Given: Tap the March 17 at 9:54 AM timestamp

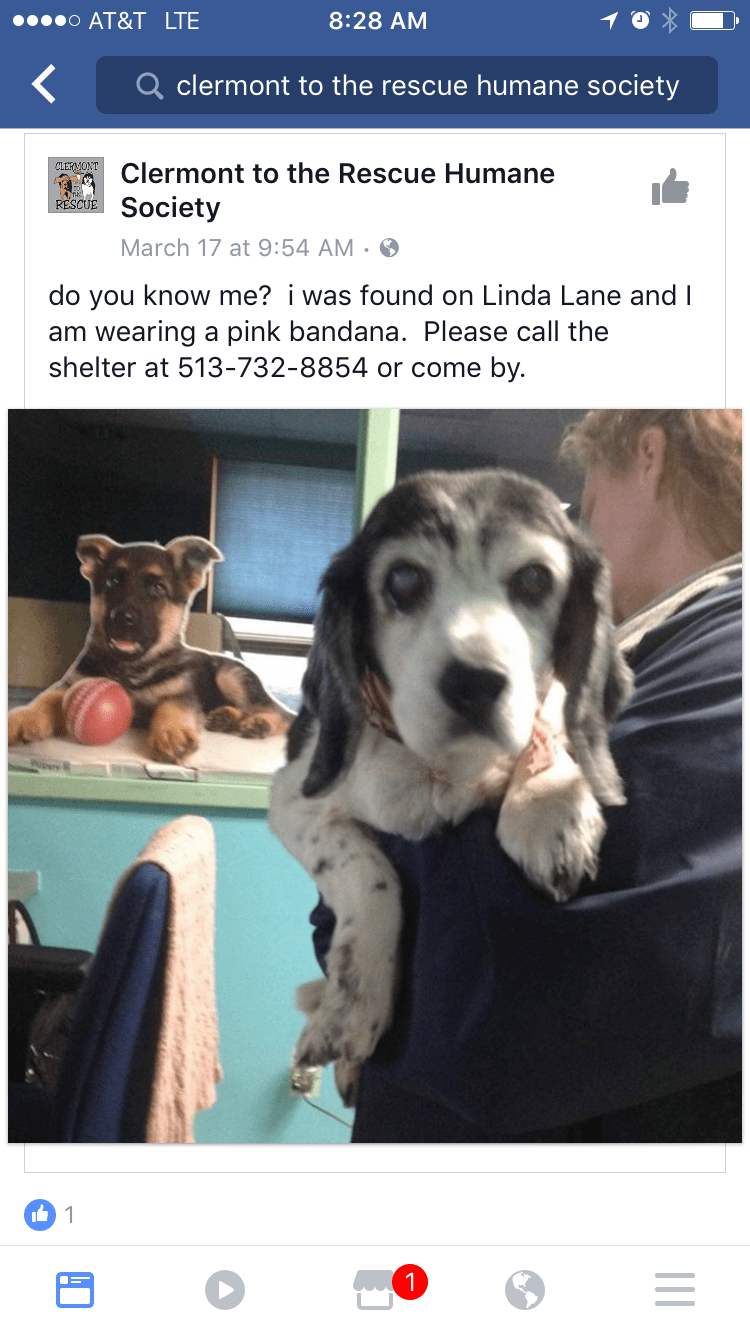Looking at the screenshot, I should 237,248.
